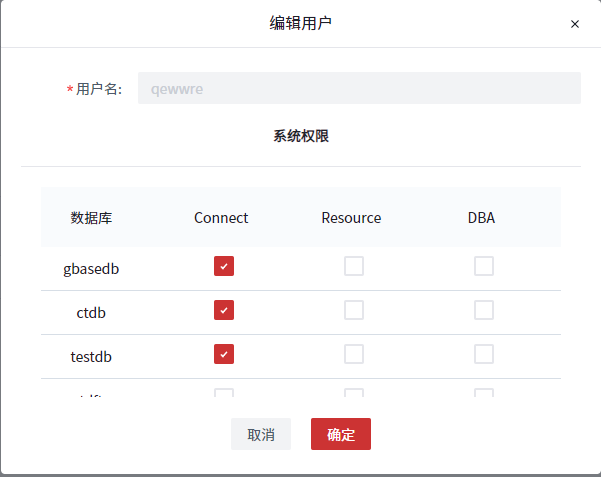Click the 数据库 column header
The image size is (601, 477).
[x=91, y=218]
